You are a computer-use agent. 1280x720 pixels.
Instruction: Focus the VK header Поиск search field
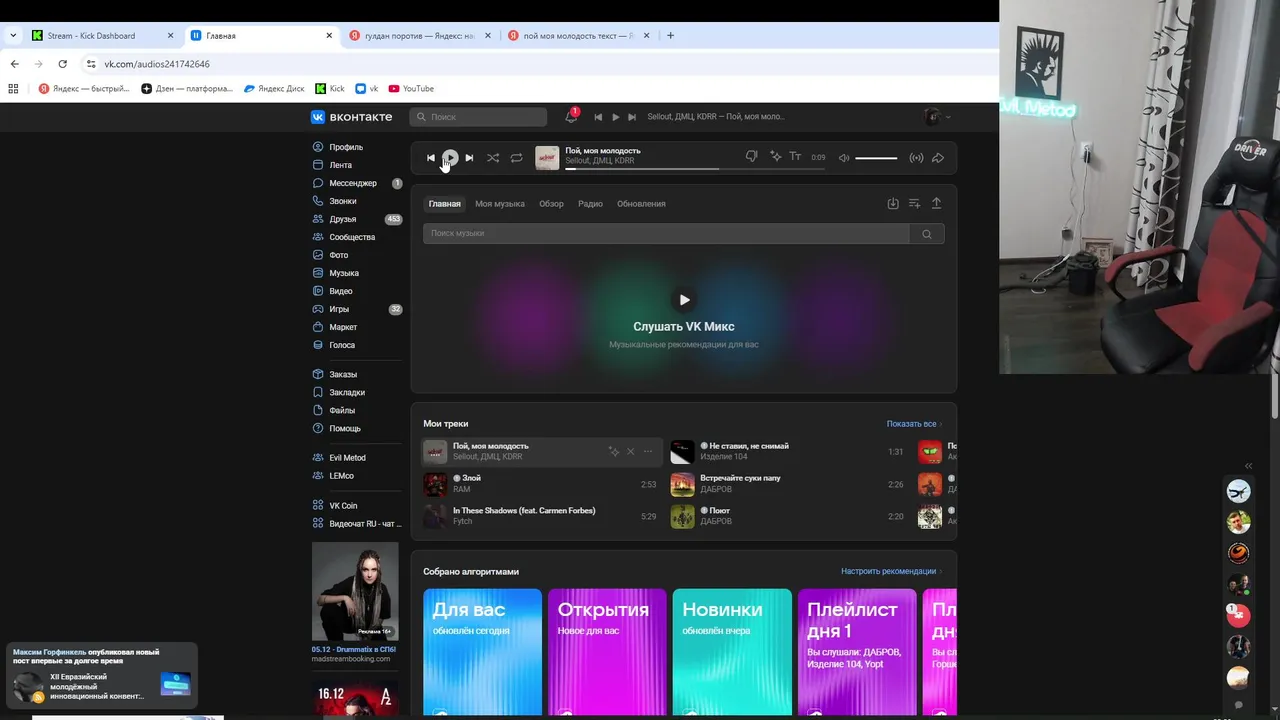point(478,117)
